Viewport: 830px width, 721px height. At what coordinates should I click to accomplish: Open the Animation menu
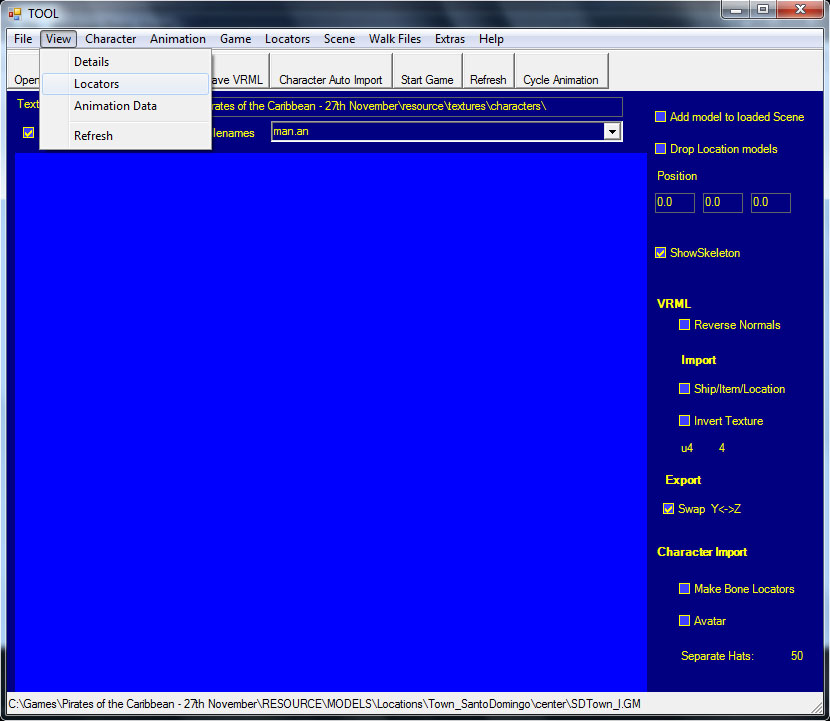177,39
